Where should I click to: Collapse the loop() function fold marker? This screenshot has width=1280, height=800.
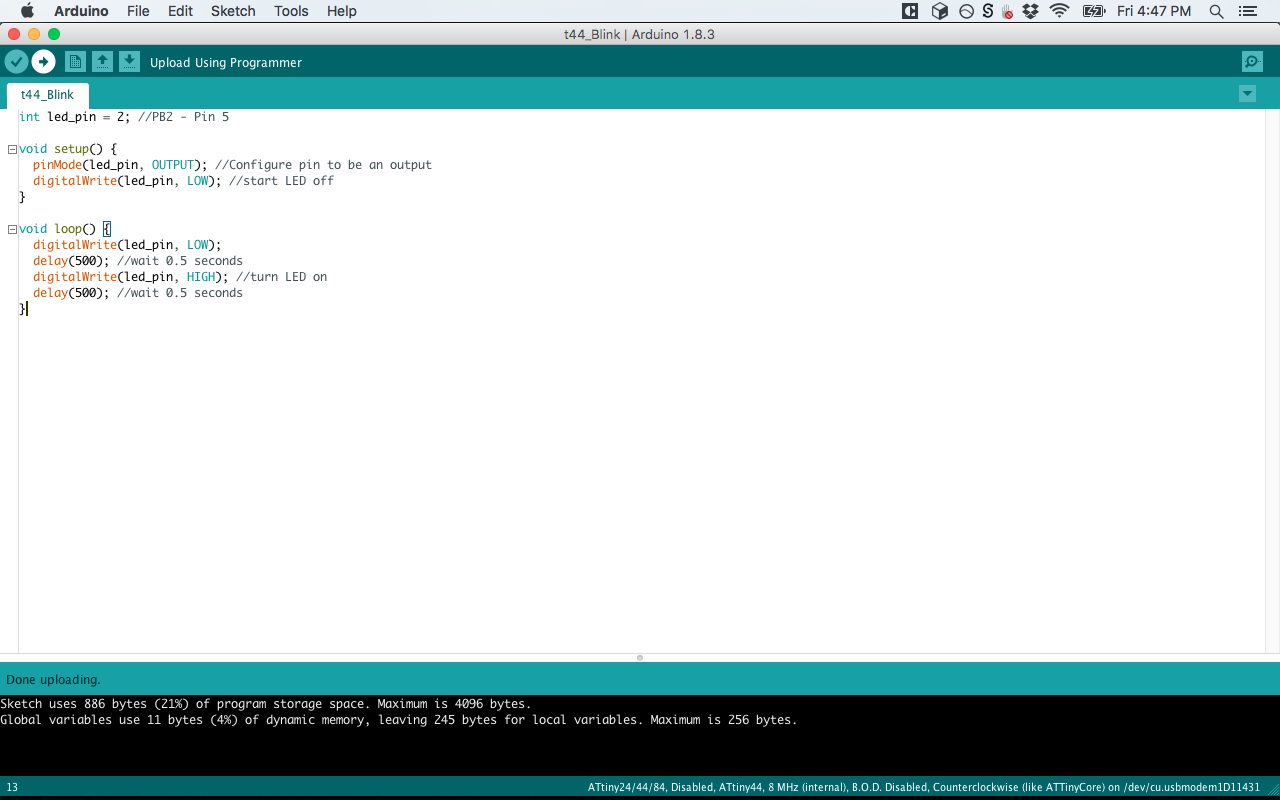(x=12, y=229)
